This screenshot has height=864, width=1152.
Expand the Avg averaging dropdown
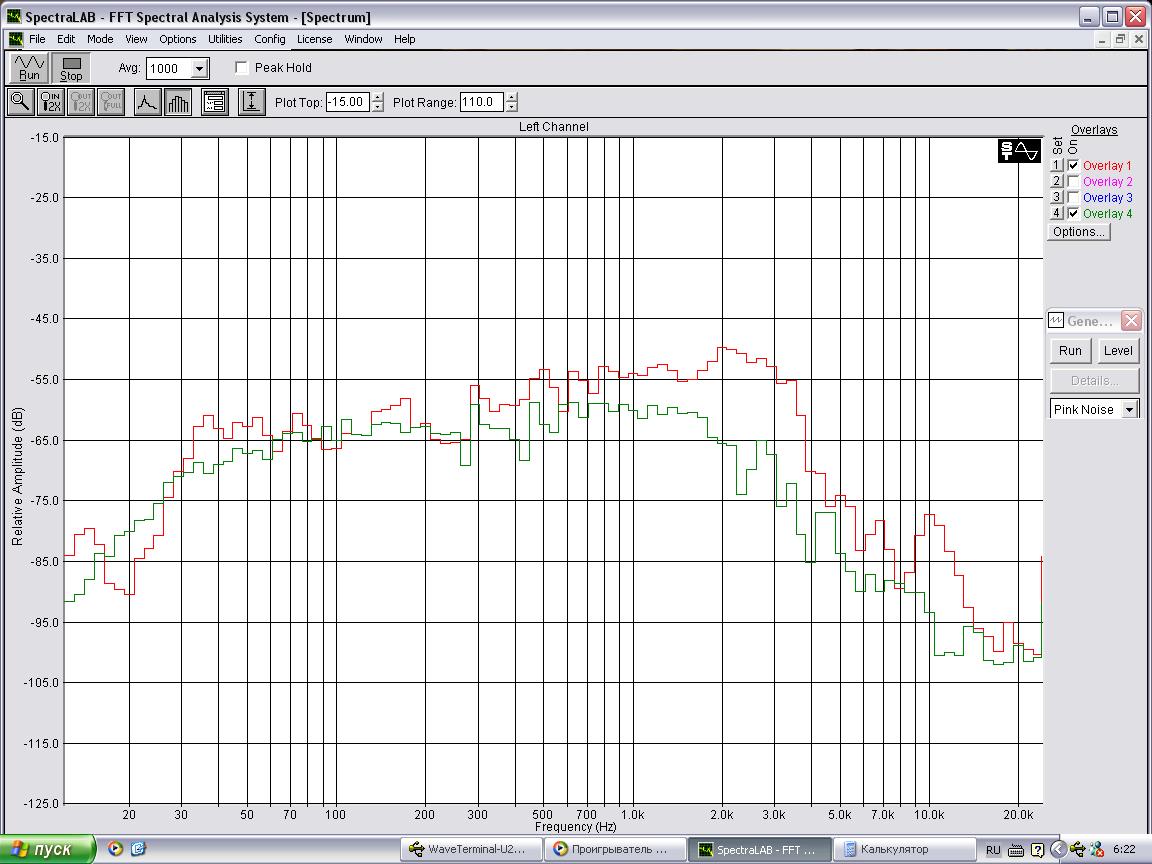[x=199, y=68]
